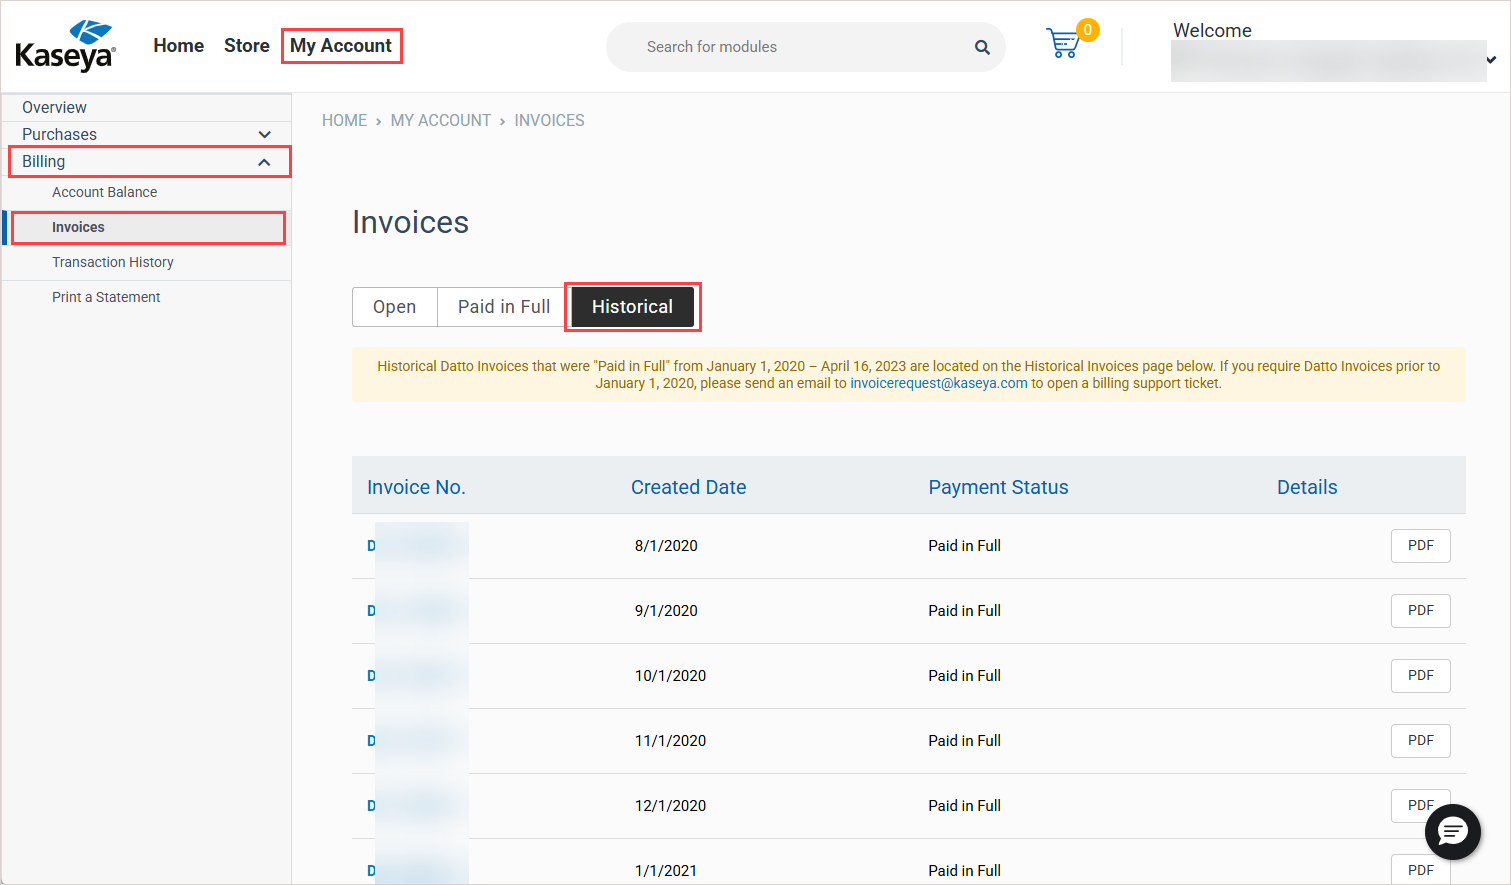Click the search magnifier icon
The width and height of the screenshot is (1511, 885).
tap(982, 47)
